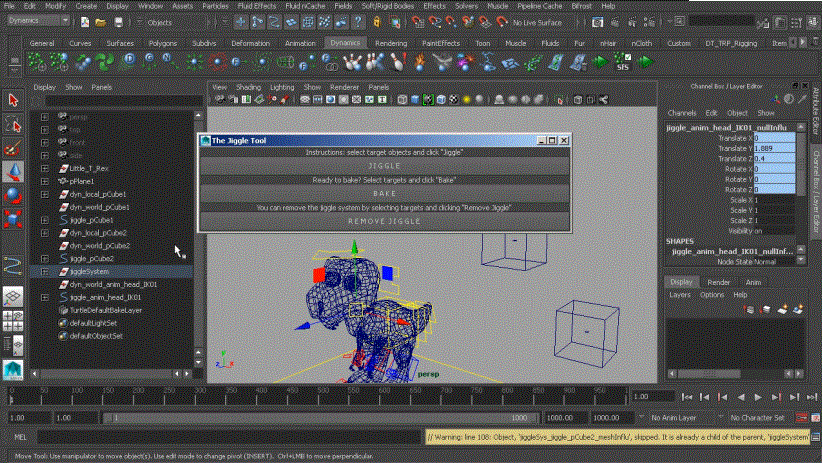
Task: Click the time range slider bar
Action: point(319,418)
